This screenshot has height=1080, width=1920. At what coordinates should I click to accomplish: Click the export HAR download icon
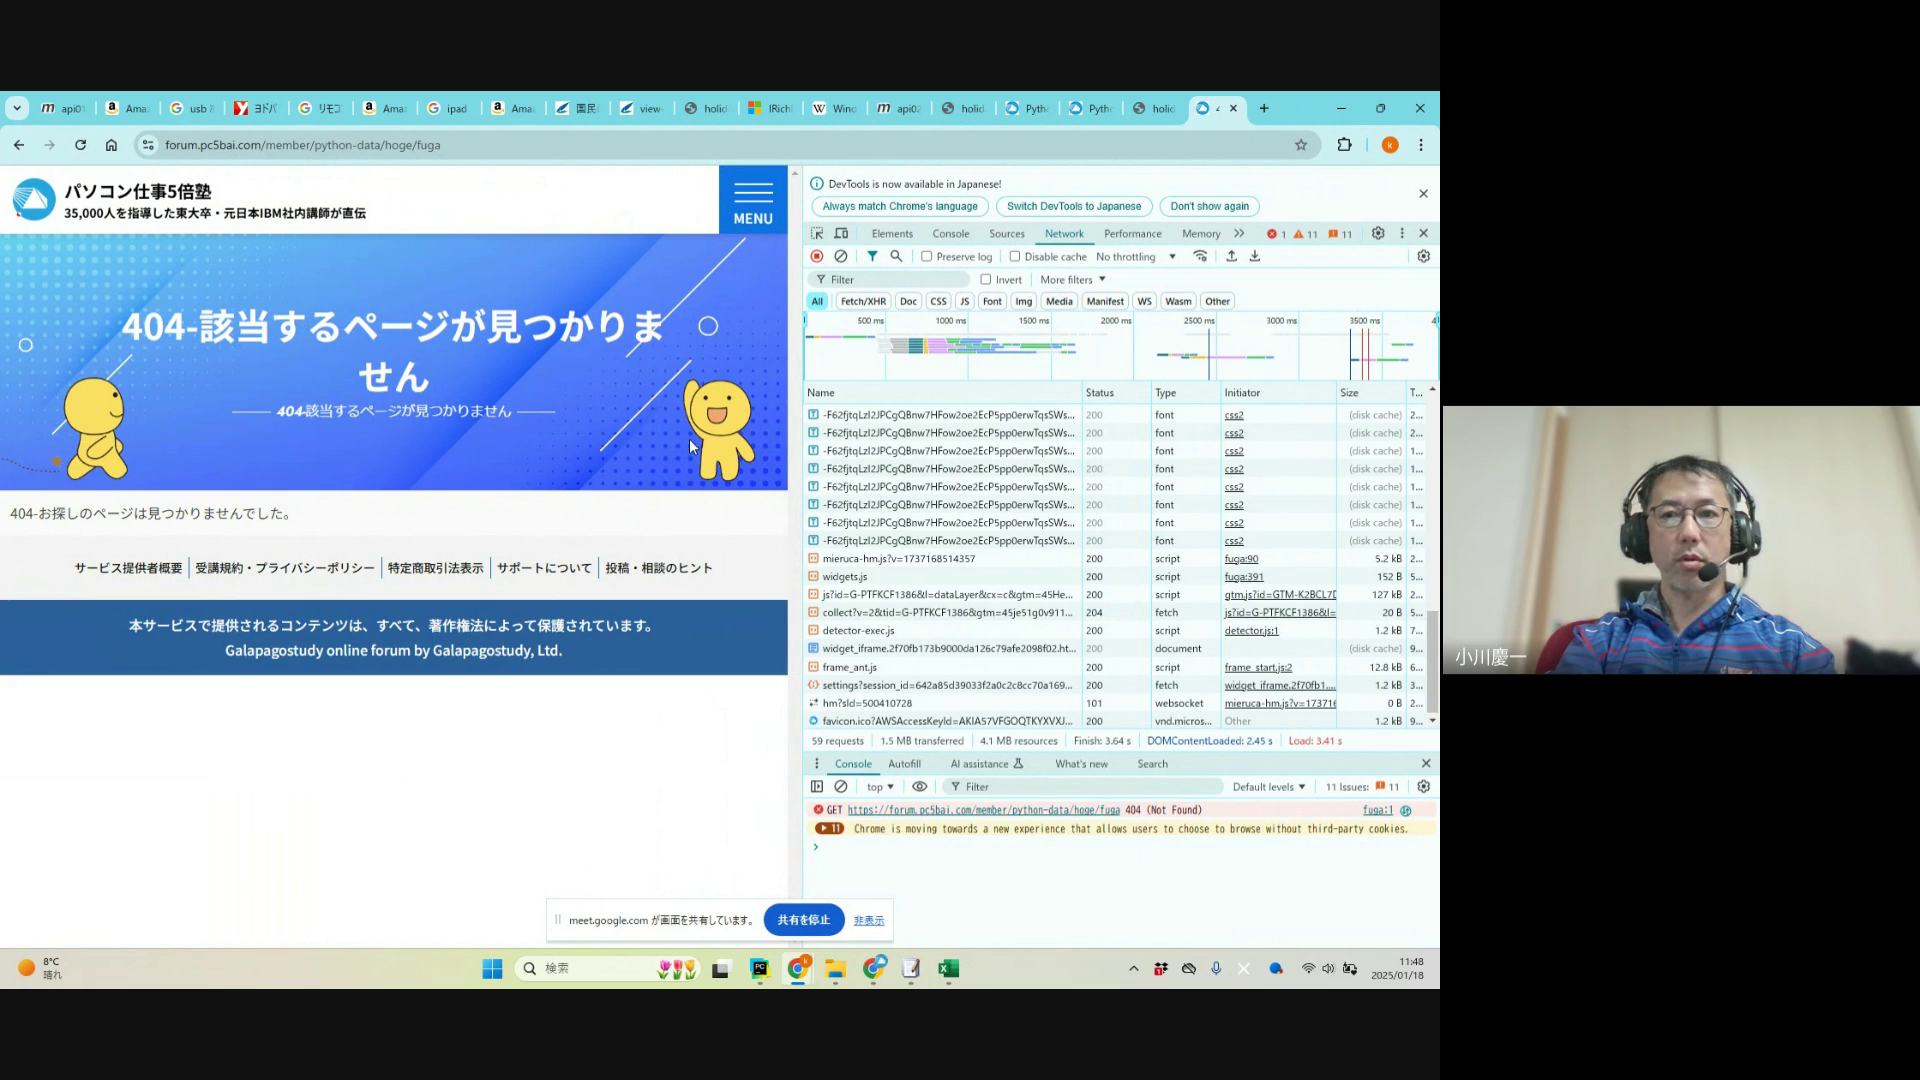pyautogui.click(x=1255, y=257)
